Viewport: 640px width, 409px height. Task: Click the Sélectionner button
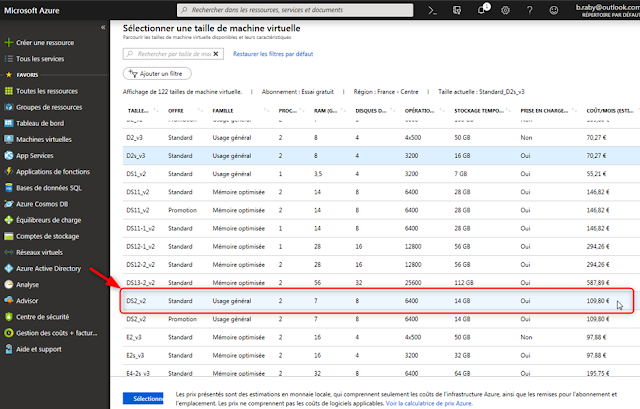pyautogui.click(x=143, y=398)
